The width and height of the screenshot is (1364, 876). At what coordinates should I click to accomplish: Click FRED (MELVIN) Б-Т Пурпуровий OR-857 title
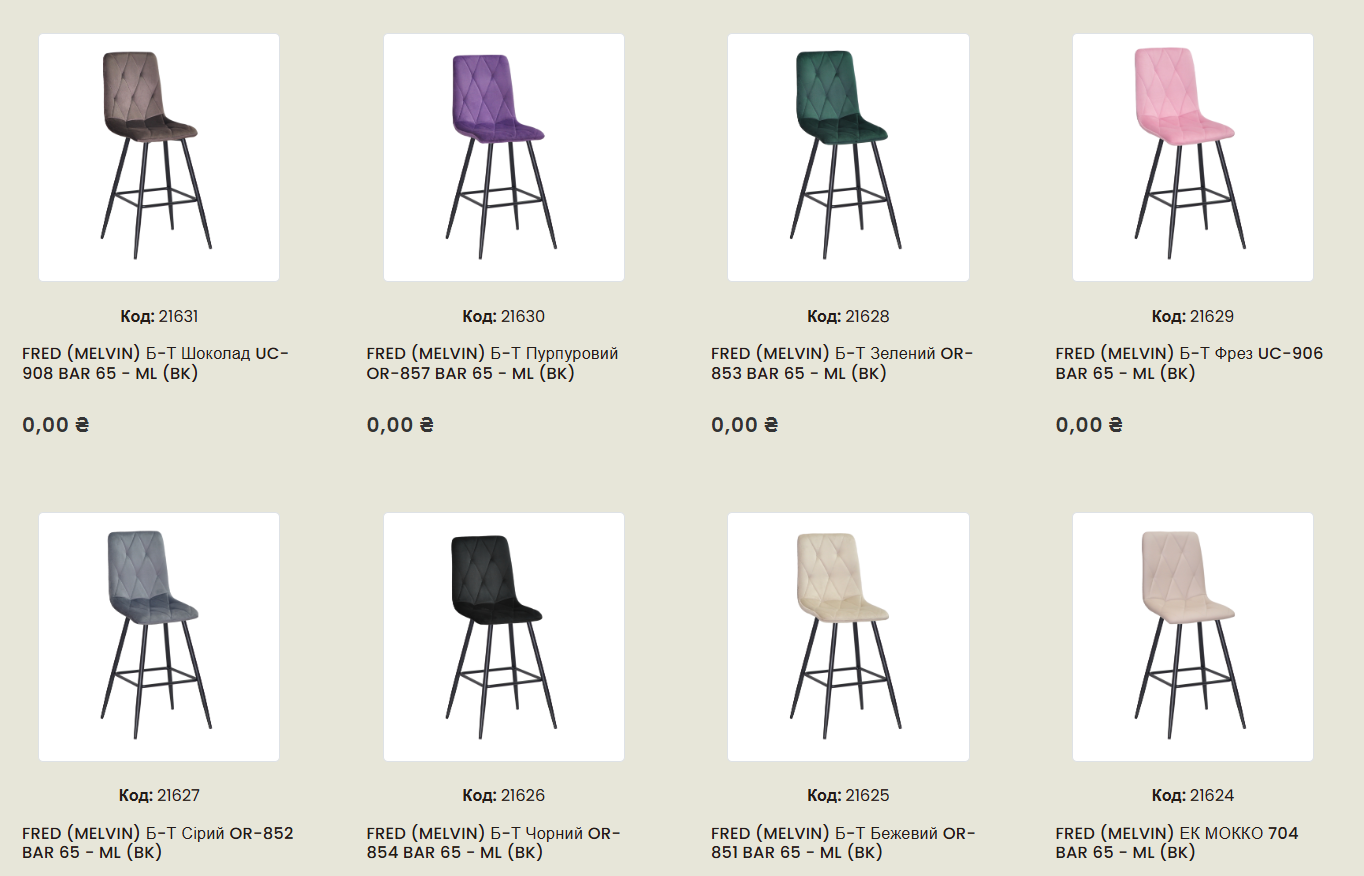coord(492,363)
